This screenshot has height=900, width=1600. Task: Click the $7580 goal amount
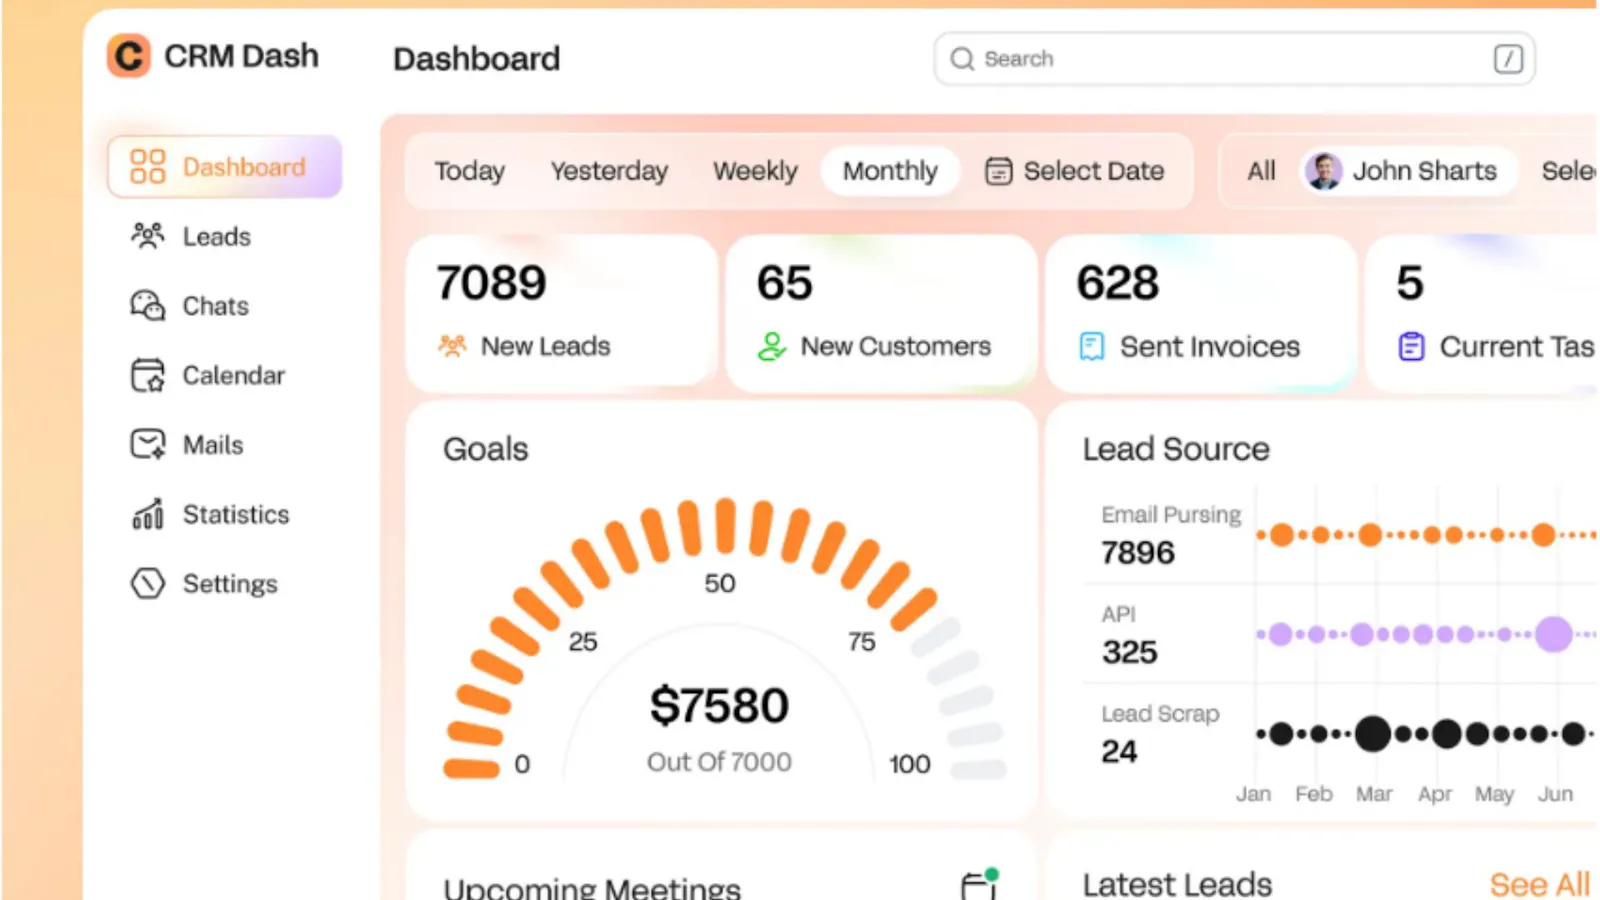point(719,705)
